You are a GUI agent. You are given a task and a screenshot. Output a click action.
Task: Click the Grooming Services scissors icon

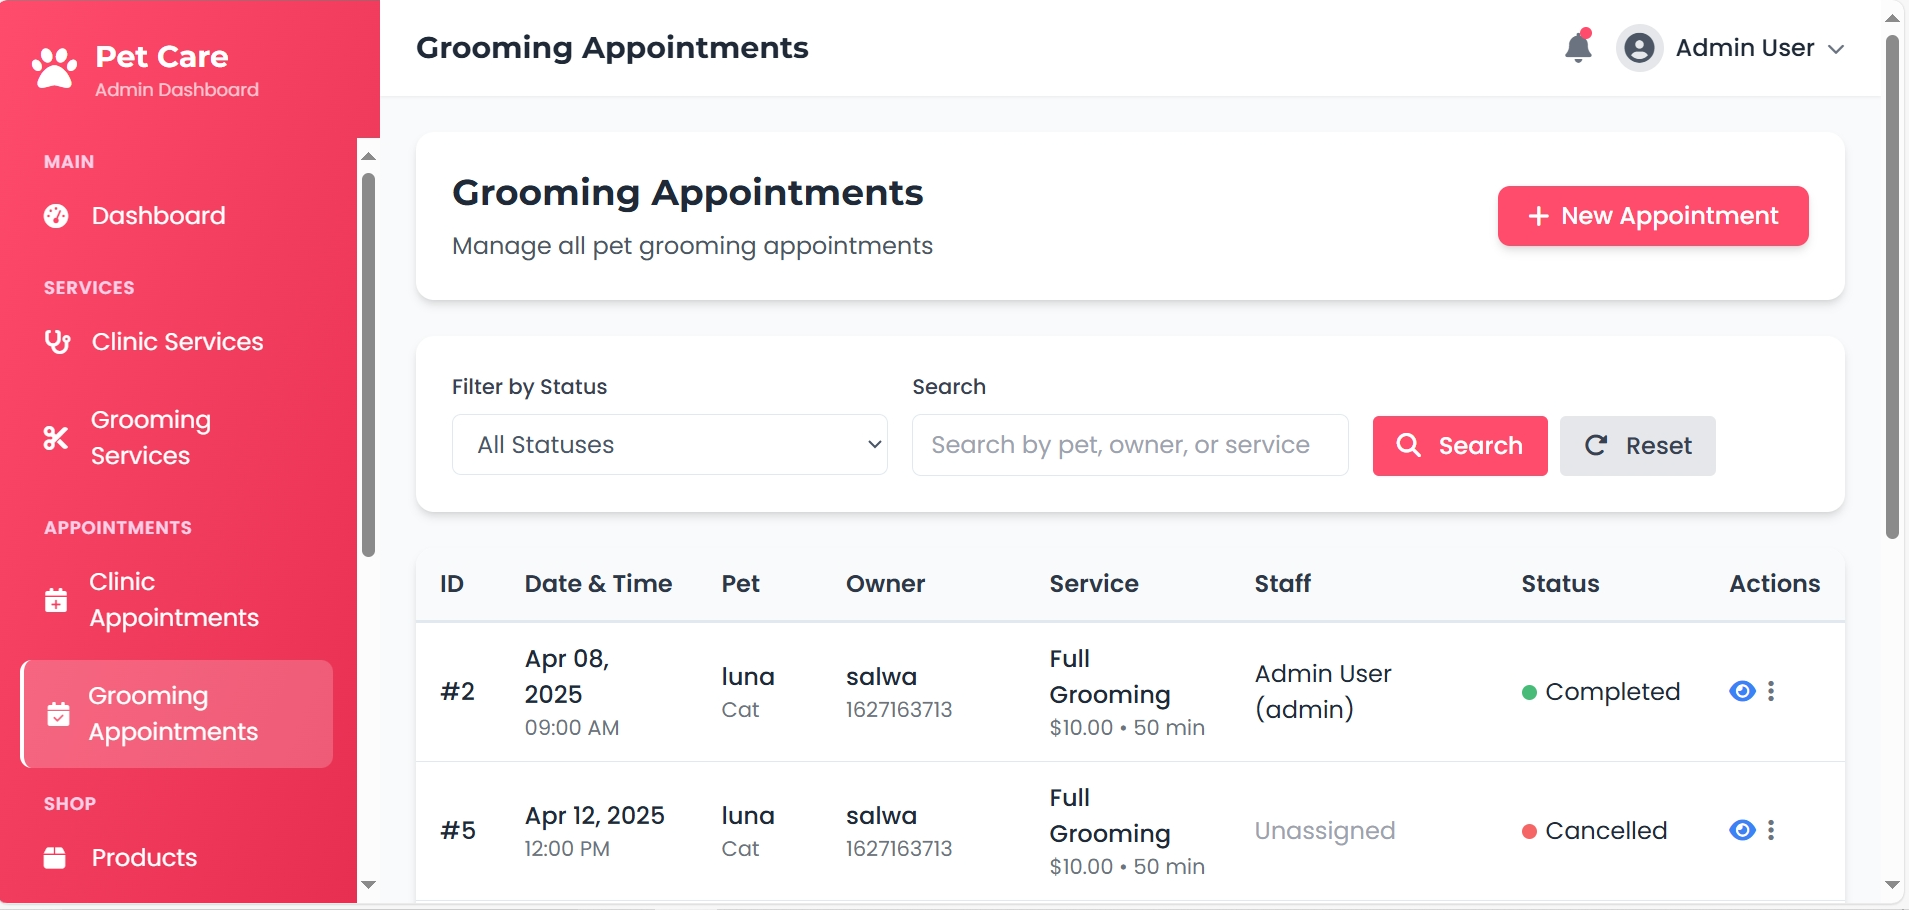(x=56, y=438)
